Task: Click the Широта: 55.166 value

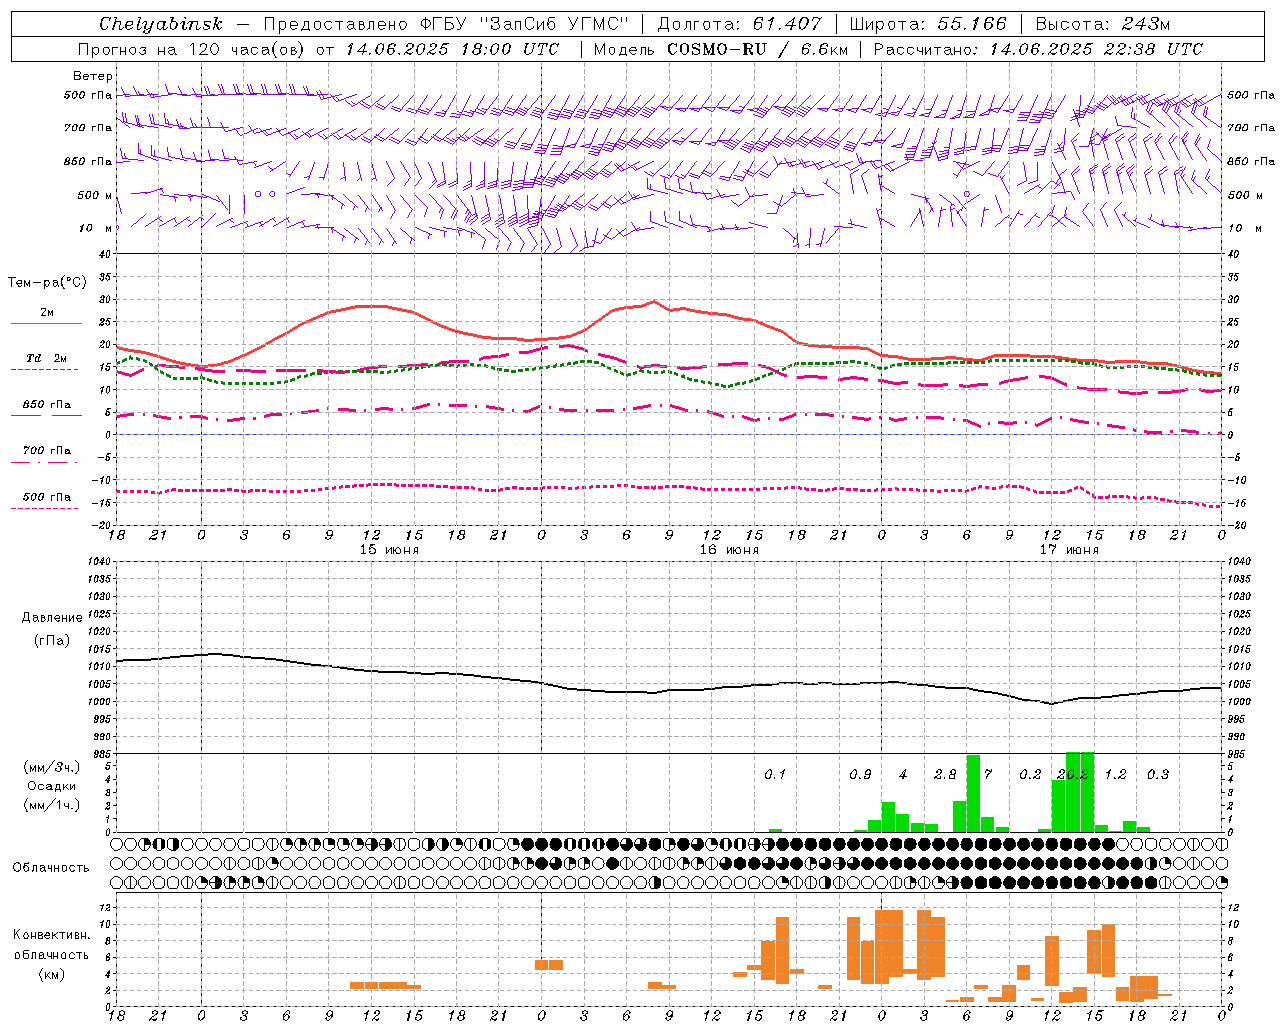Action: [928, 23]
